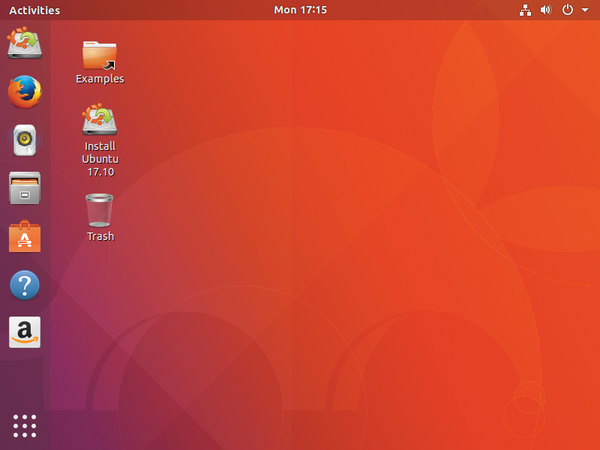This screenshot has width=600, height=450.
Task: Open the Activities overview
Action: point(34,10)
